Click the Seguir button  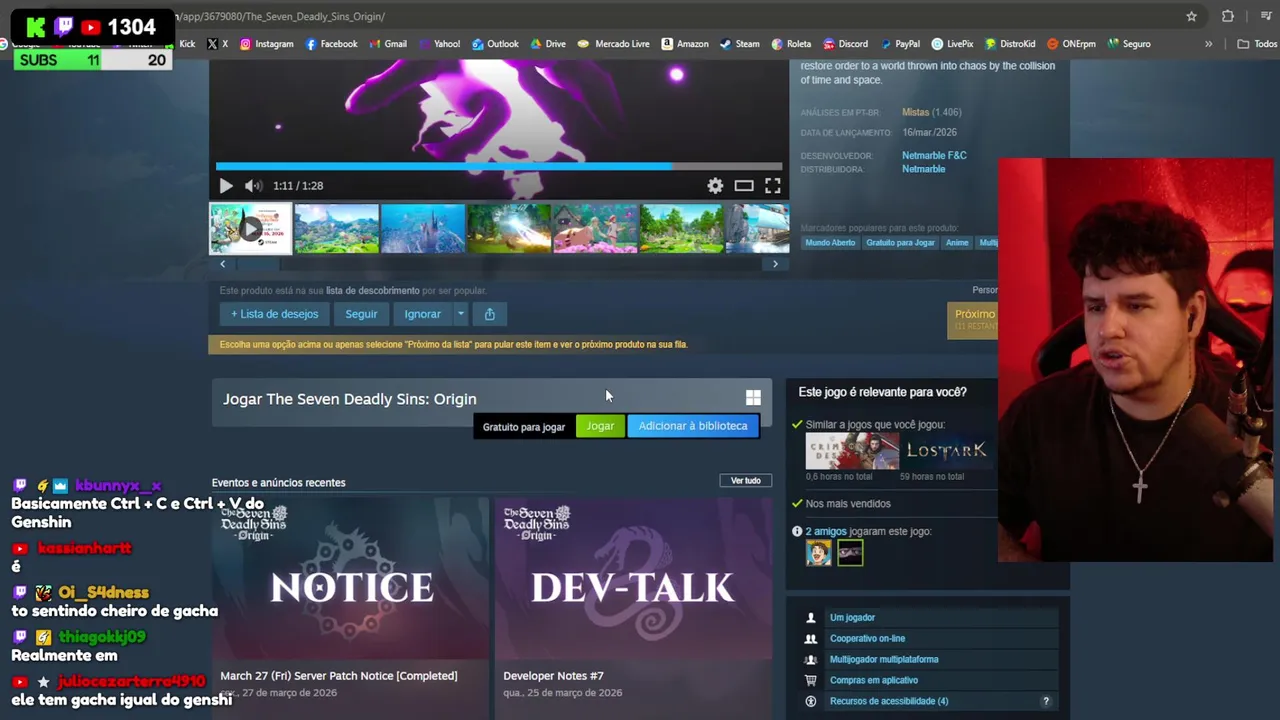(x=361, y=314)
